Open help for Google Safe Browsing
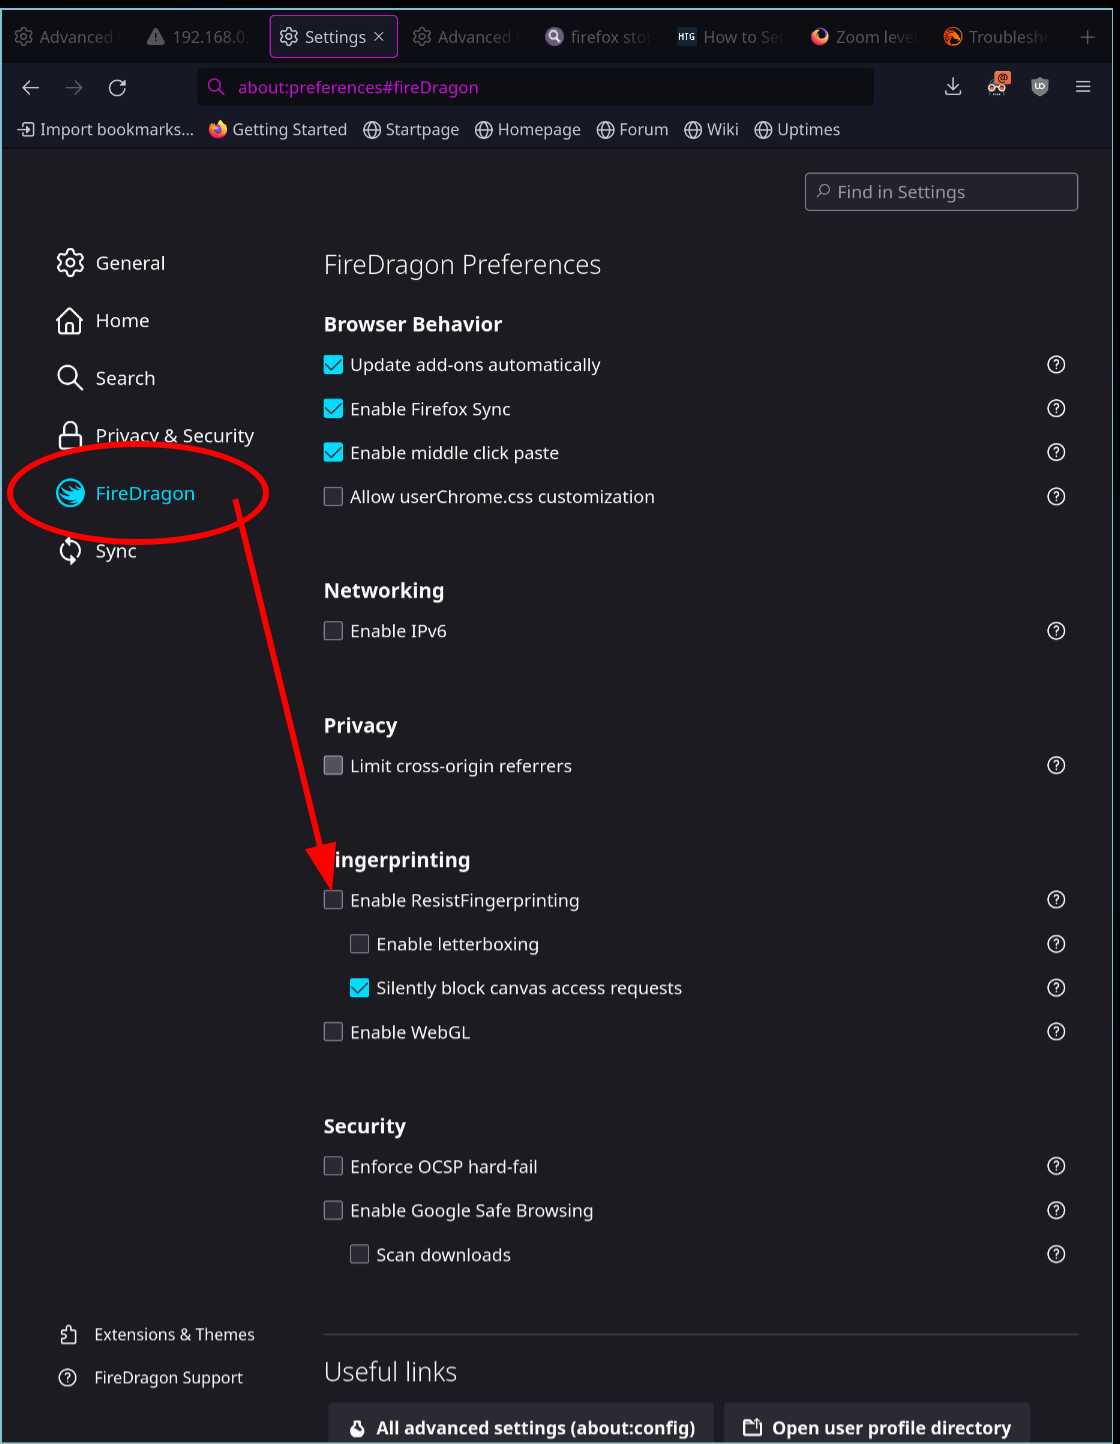 (1056, 1210)
